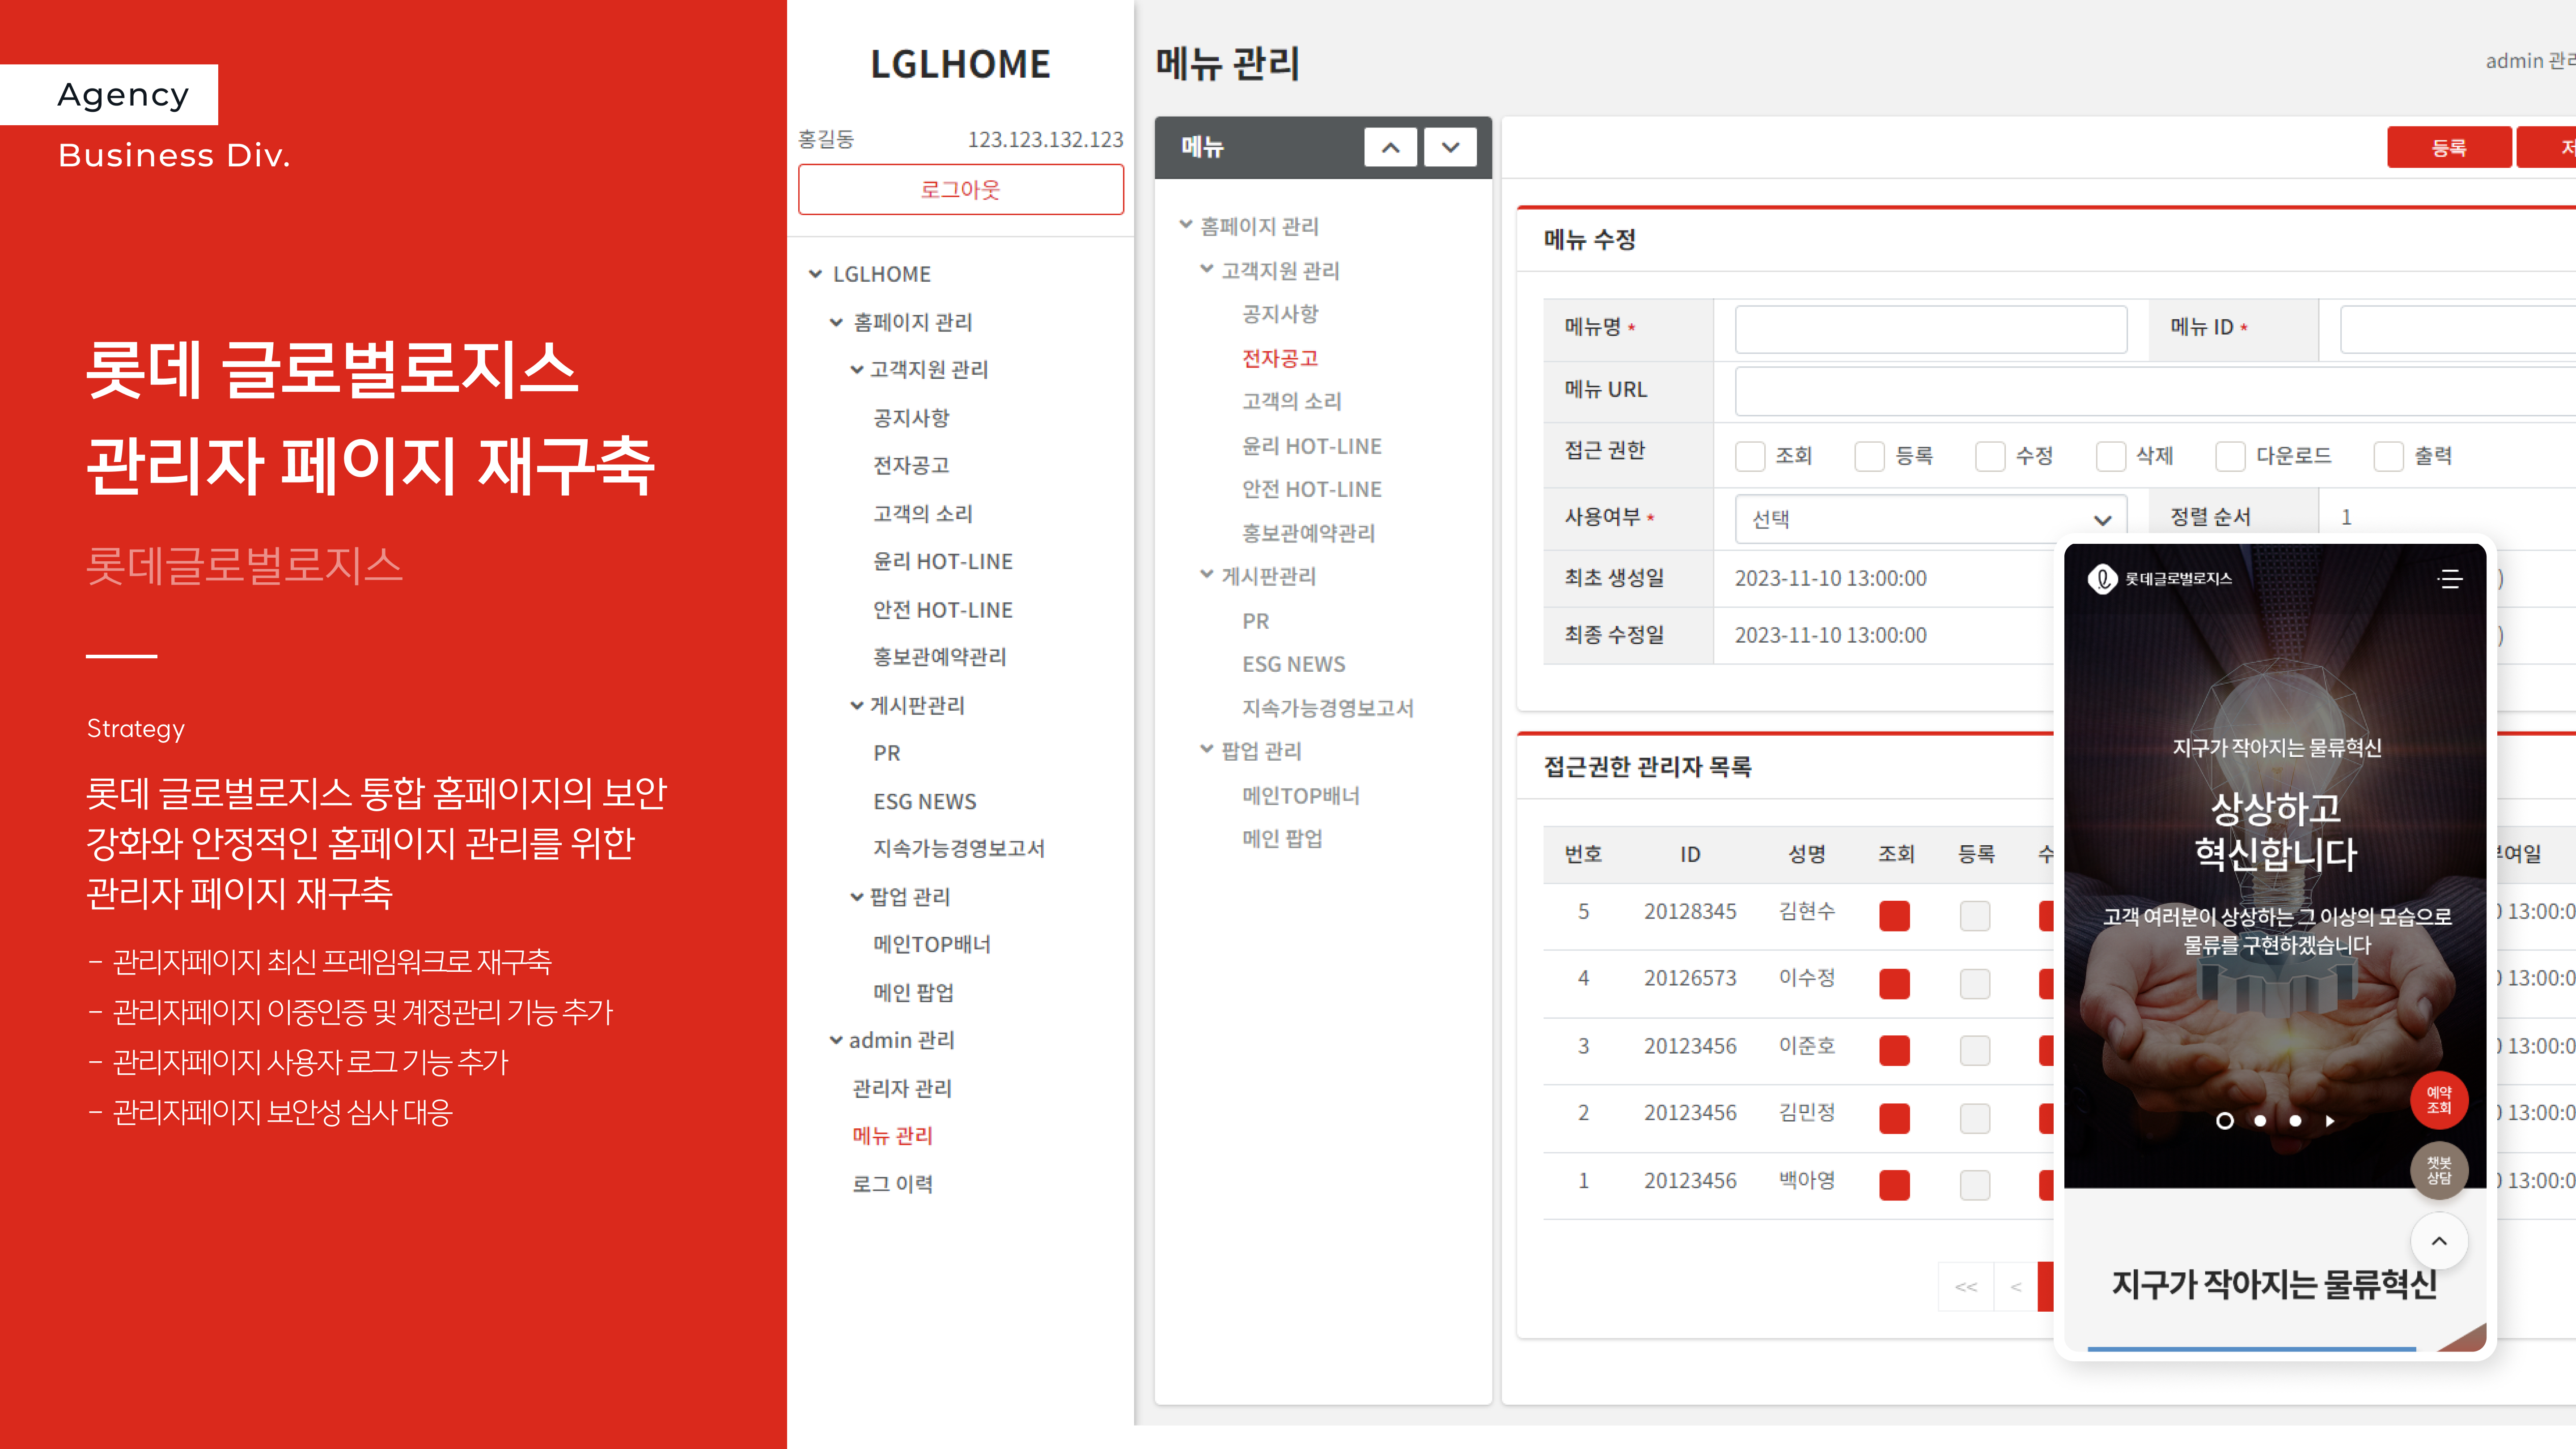
Task: Collapse 고객지원 관리 chevron in 메뉴 panel
Action: pyautogui.click(x=1207, y=269)
